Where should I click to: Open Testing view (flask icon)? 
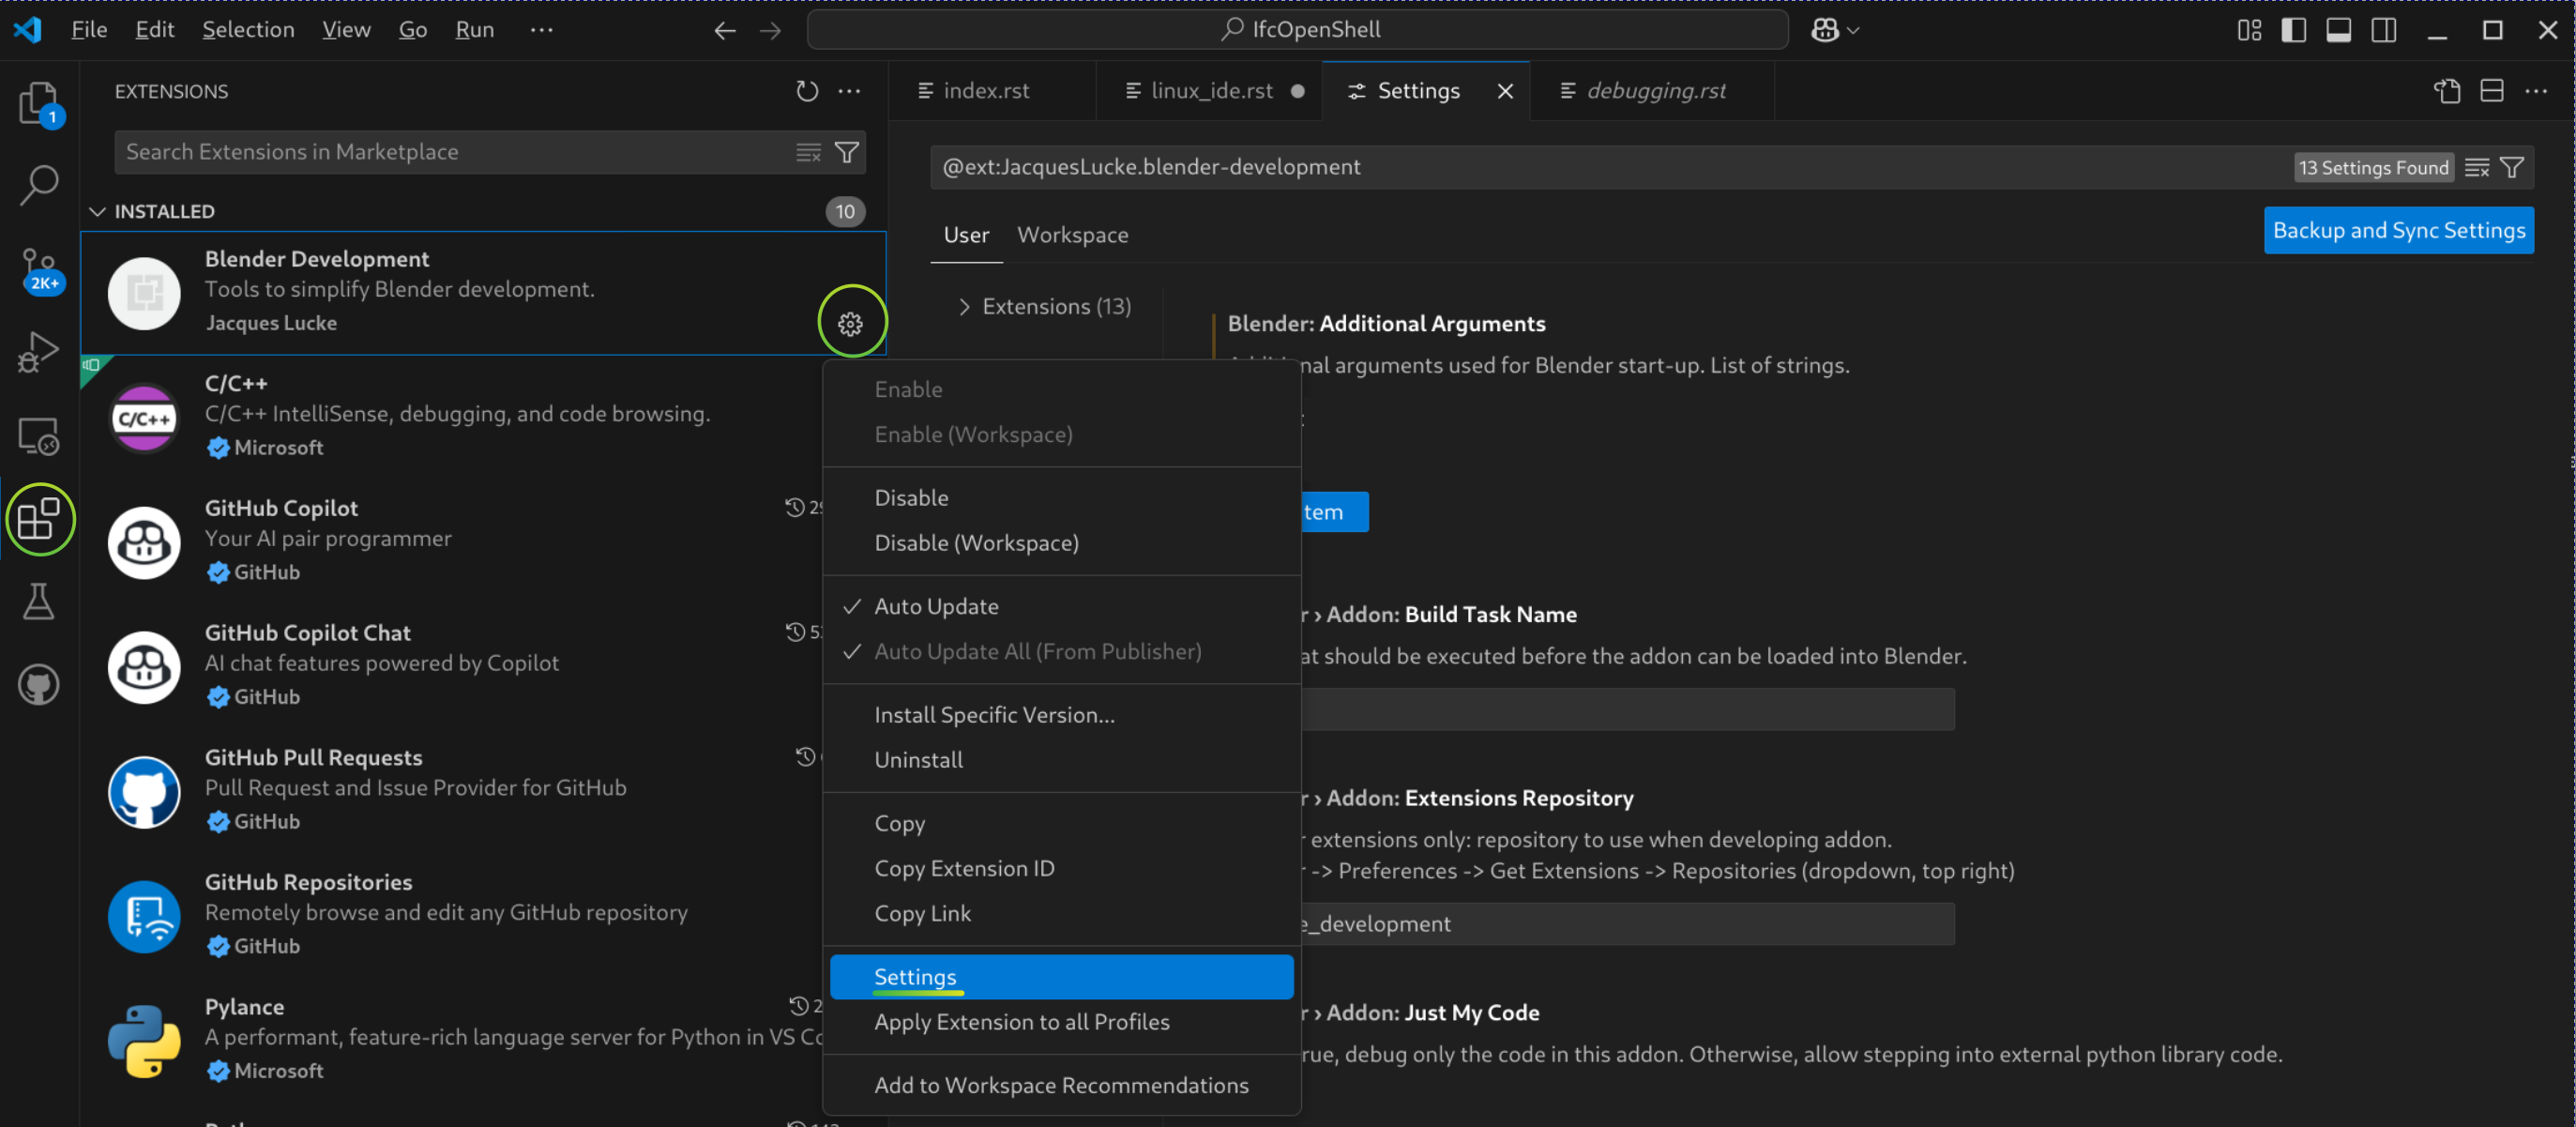(x=39, y=601)
